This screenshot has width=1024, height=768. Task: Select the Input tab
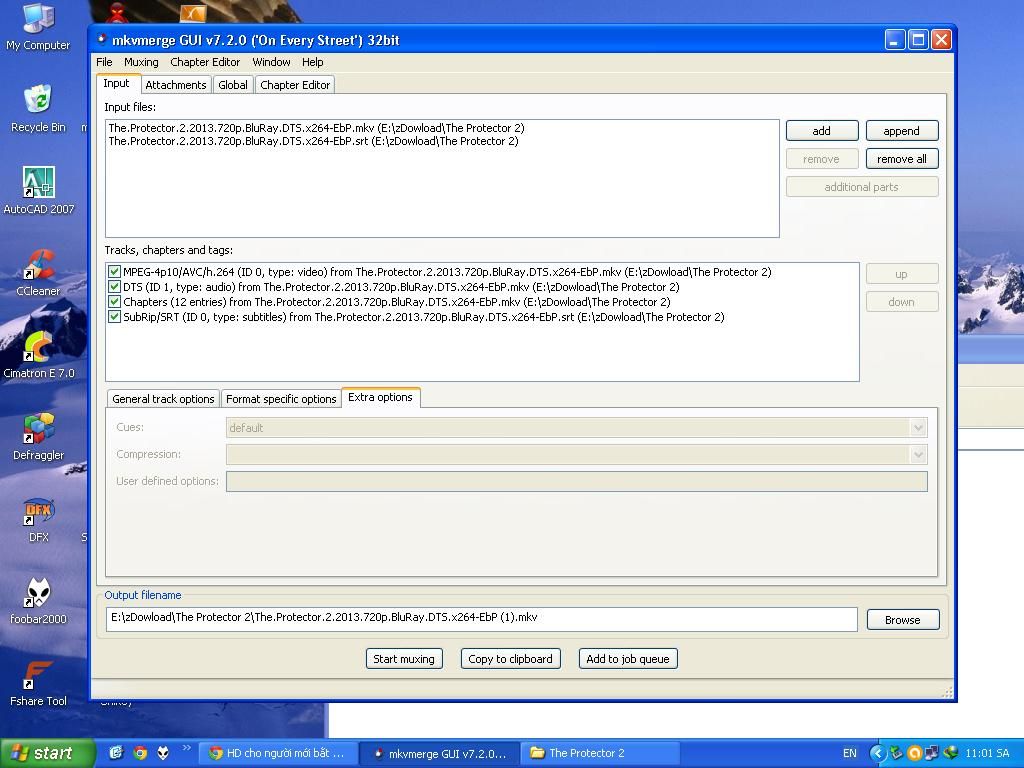[x=116, y=84]
